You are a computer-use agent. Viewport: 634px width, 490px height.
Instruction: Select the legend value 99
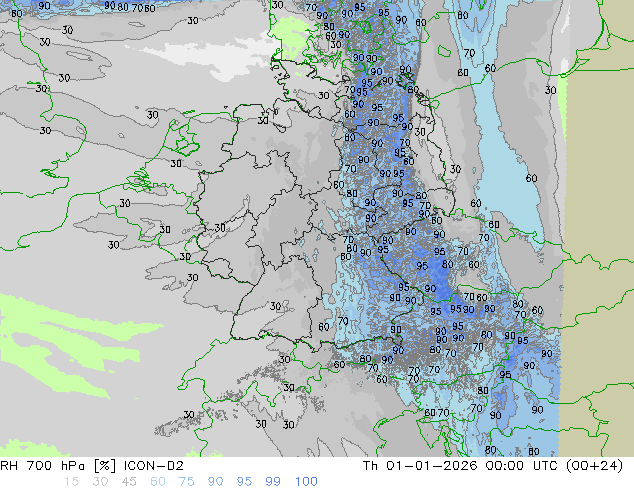[273, 482]
